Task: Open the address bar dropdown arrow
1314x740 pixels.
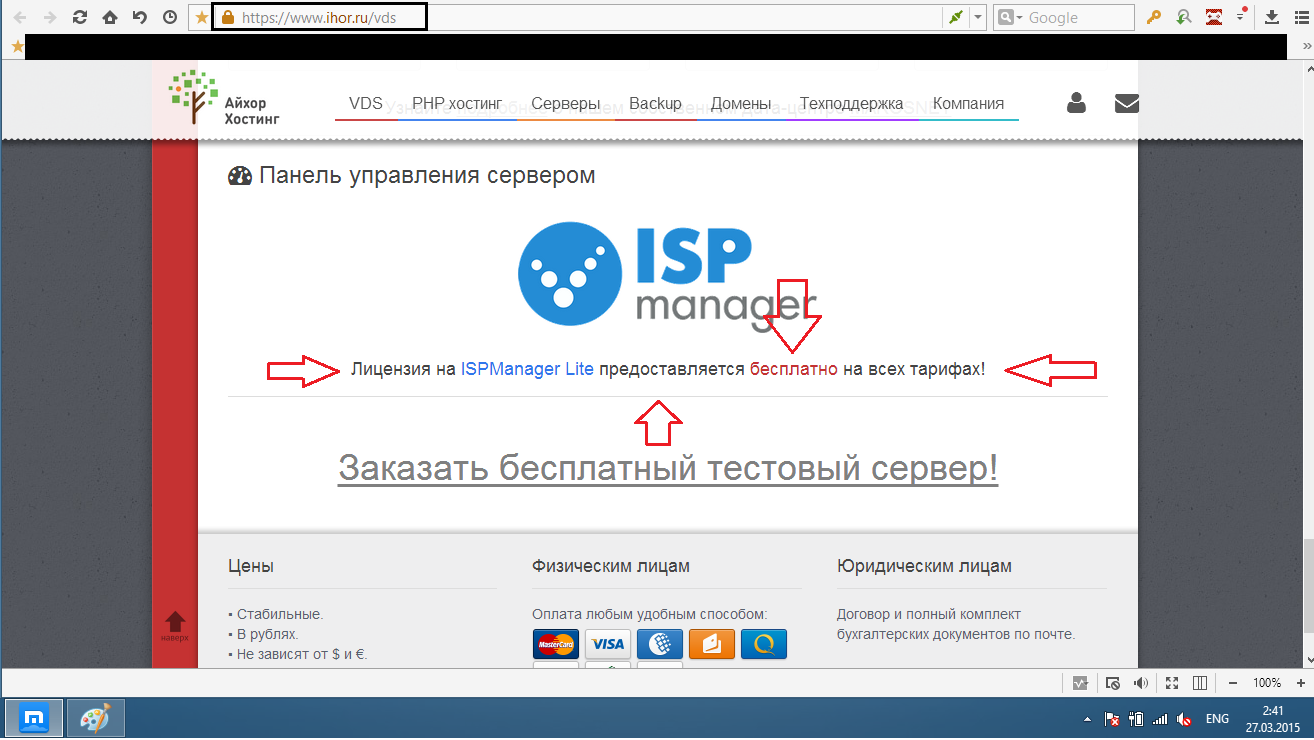Action: pyautogui.click(x=978, y=17)
